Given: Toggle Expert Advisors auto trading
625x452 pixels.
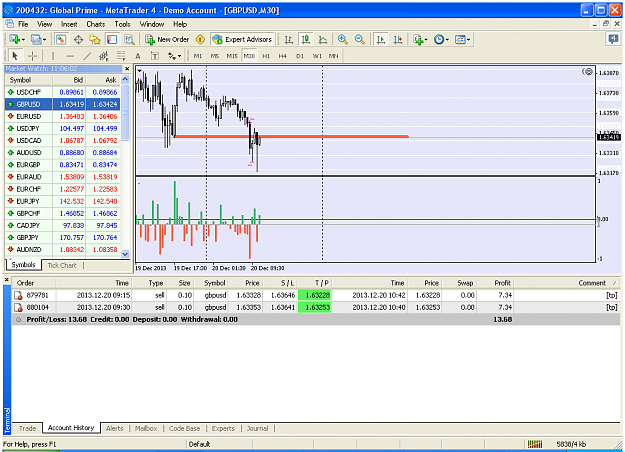Looking at the screenshot, I should pos(242,39).
